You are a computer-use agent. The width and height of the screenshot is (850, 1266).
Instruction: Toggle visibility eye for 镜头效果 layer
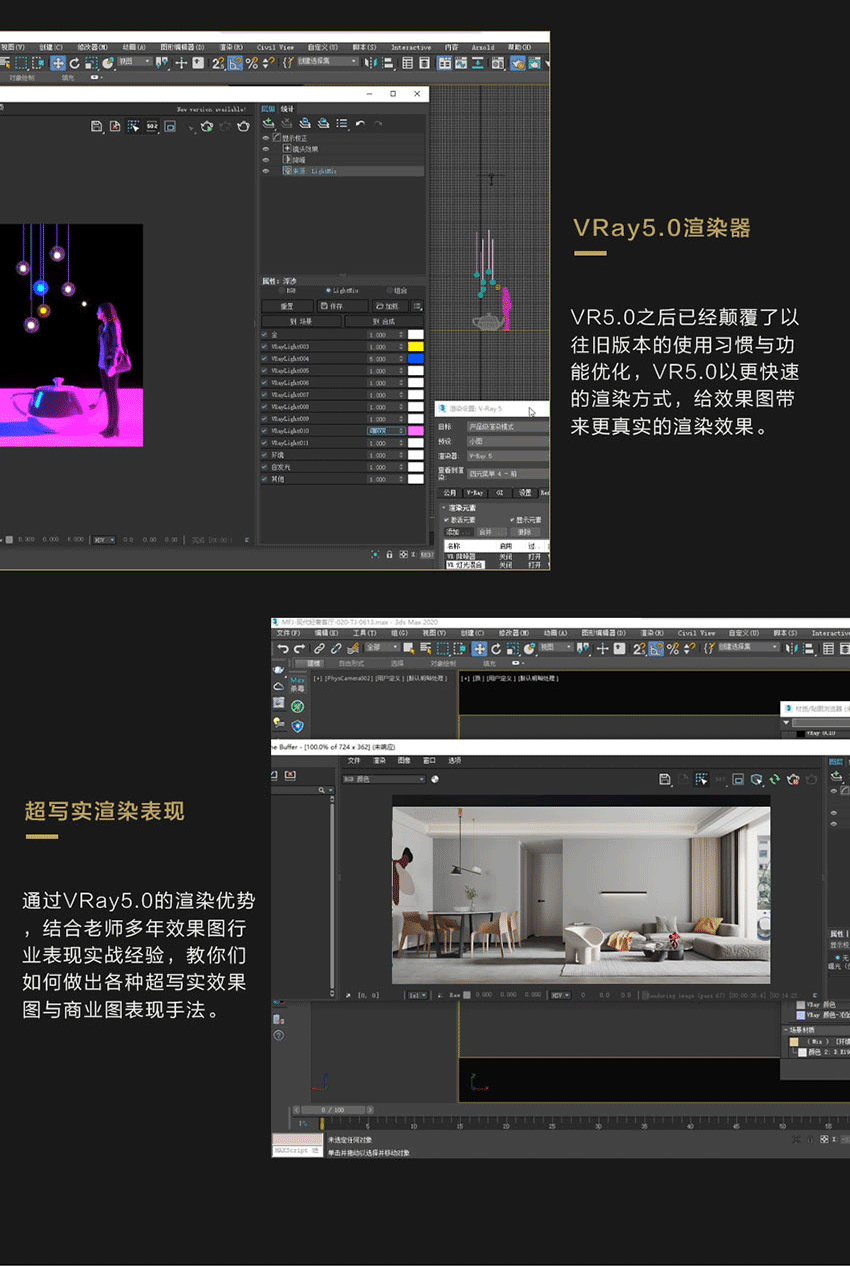tap(266, 148)
